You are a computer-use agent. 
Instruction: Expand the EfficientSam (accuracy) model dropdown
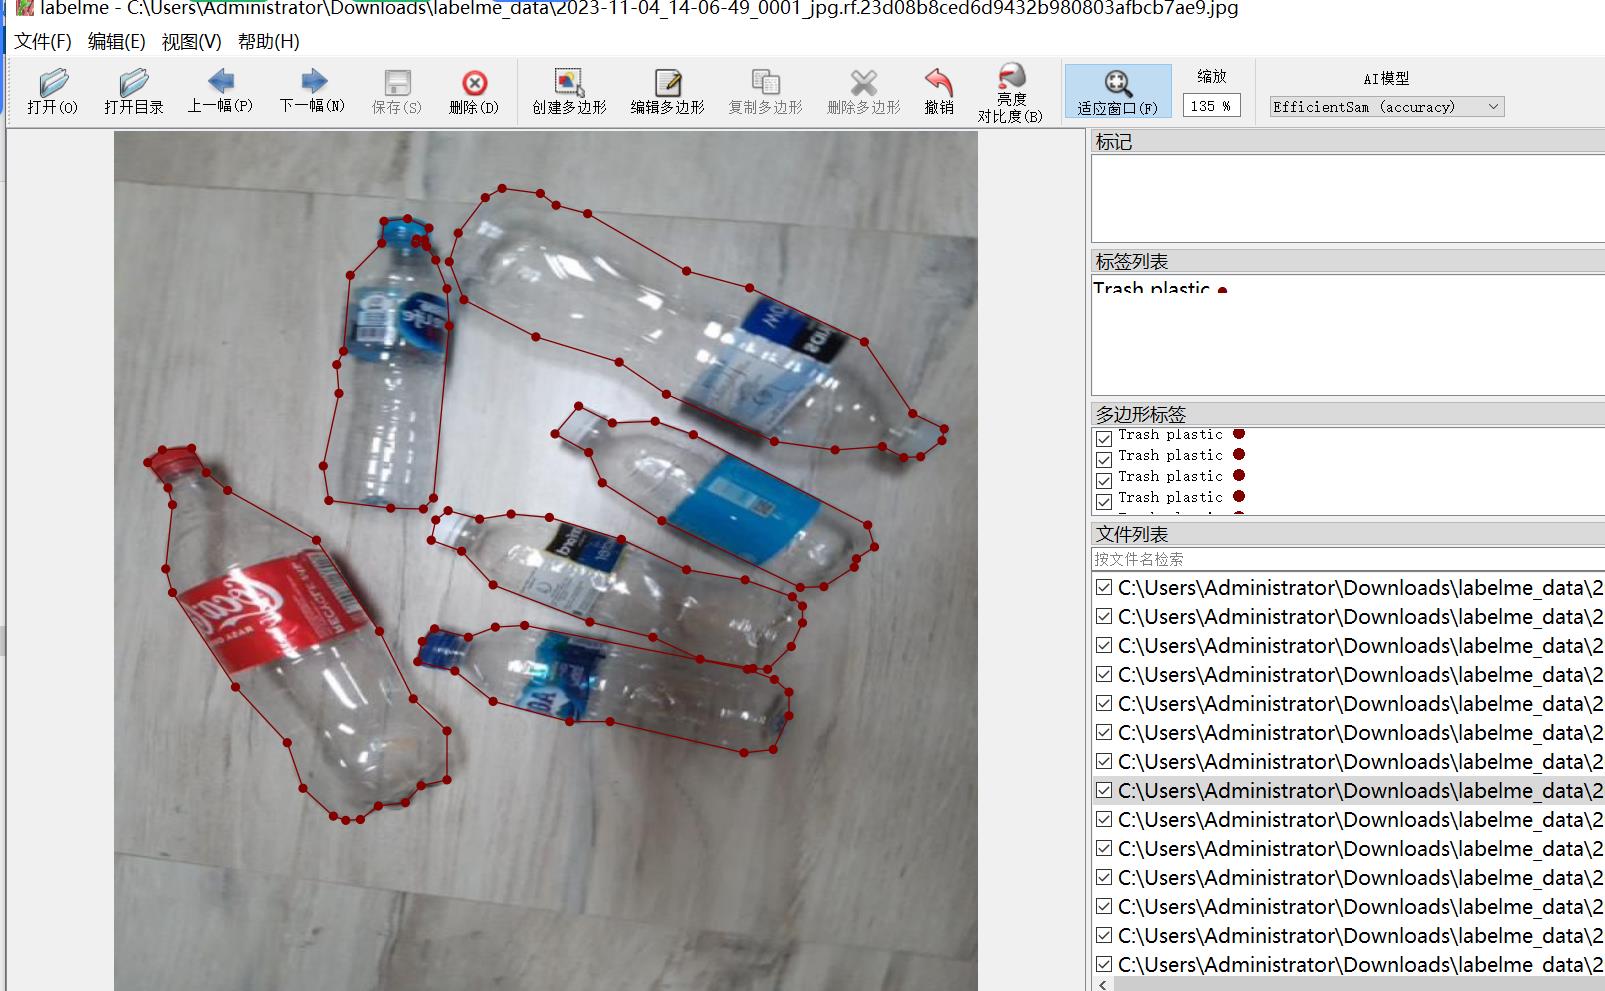1386,106
